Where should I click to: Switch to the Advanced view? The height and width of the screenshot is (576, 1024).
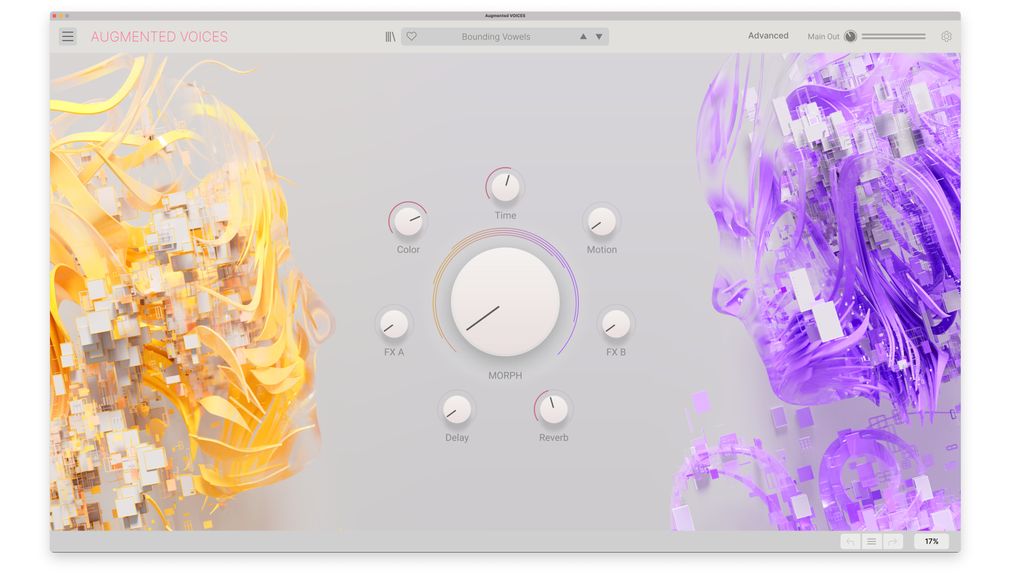[768, 35]
